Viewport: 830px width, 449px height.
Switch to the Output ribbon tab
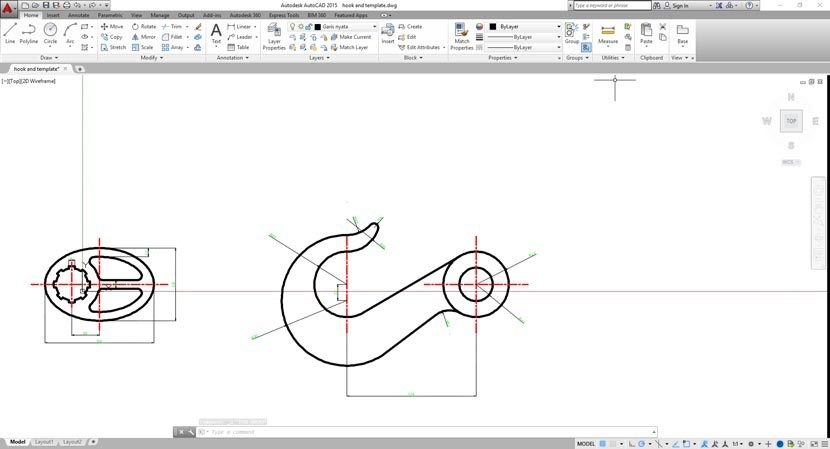pos(186,15)
